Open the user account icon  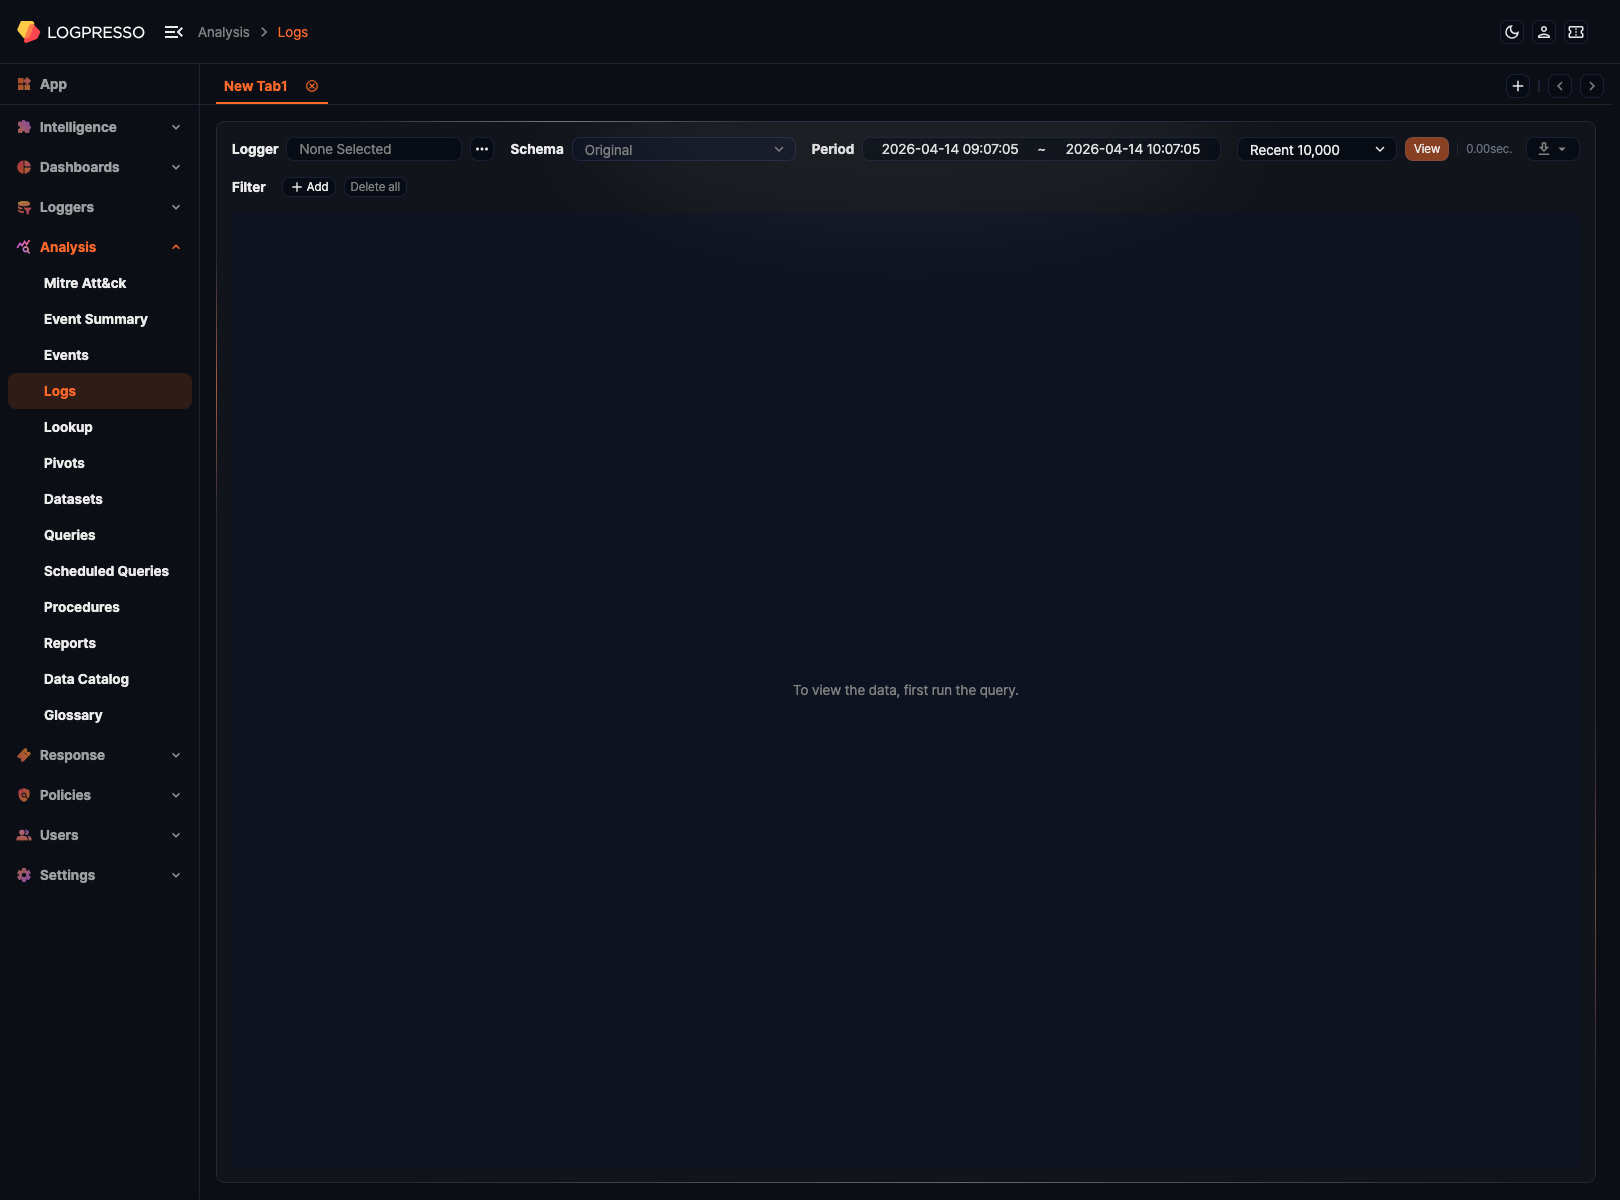click(1543, 32)
